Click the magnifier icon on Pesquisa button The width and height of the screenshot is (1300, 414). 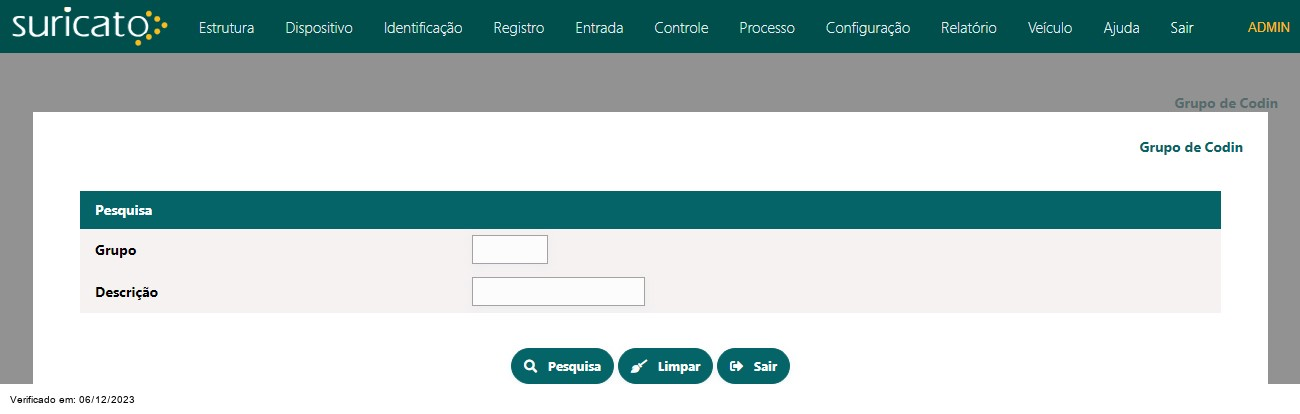(531, 366)
